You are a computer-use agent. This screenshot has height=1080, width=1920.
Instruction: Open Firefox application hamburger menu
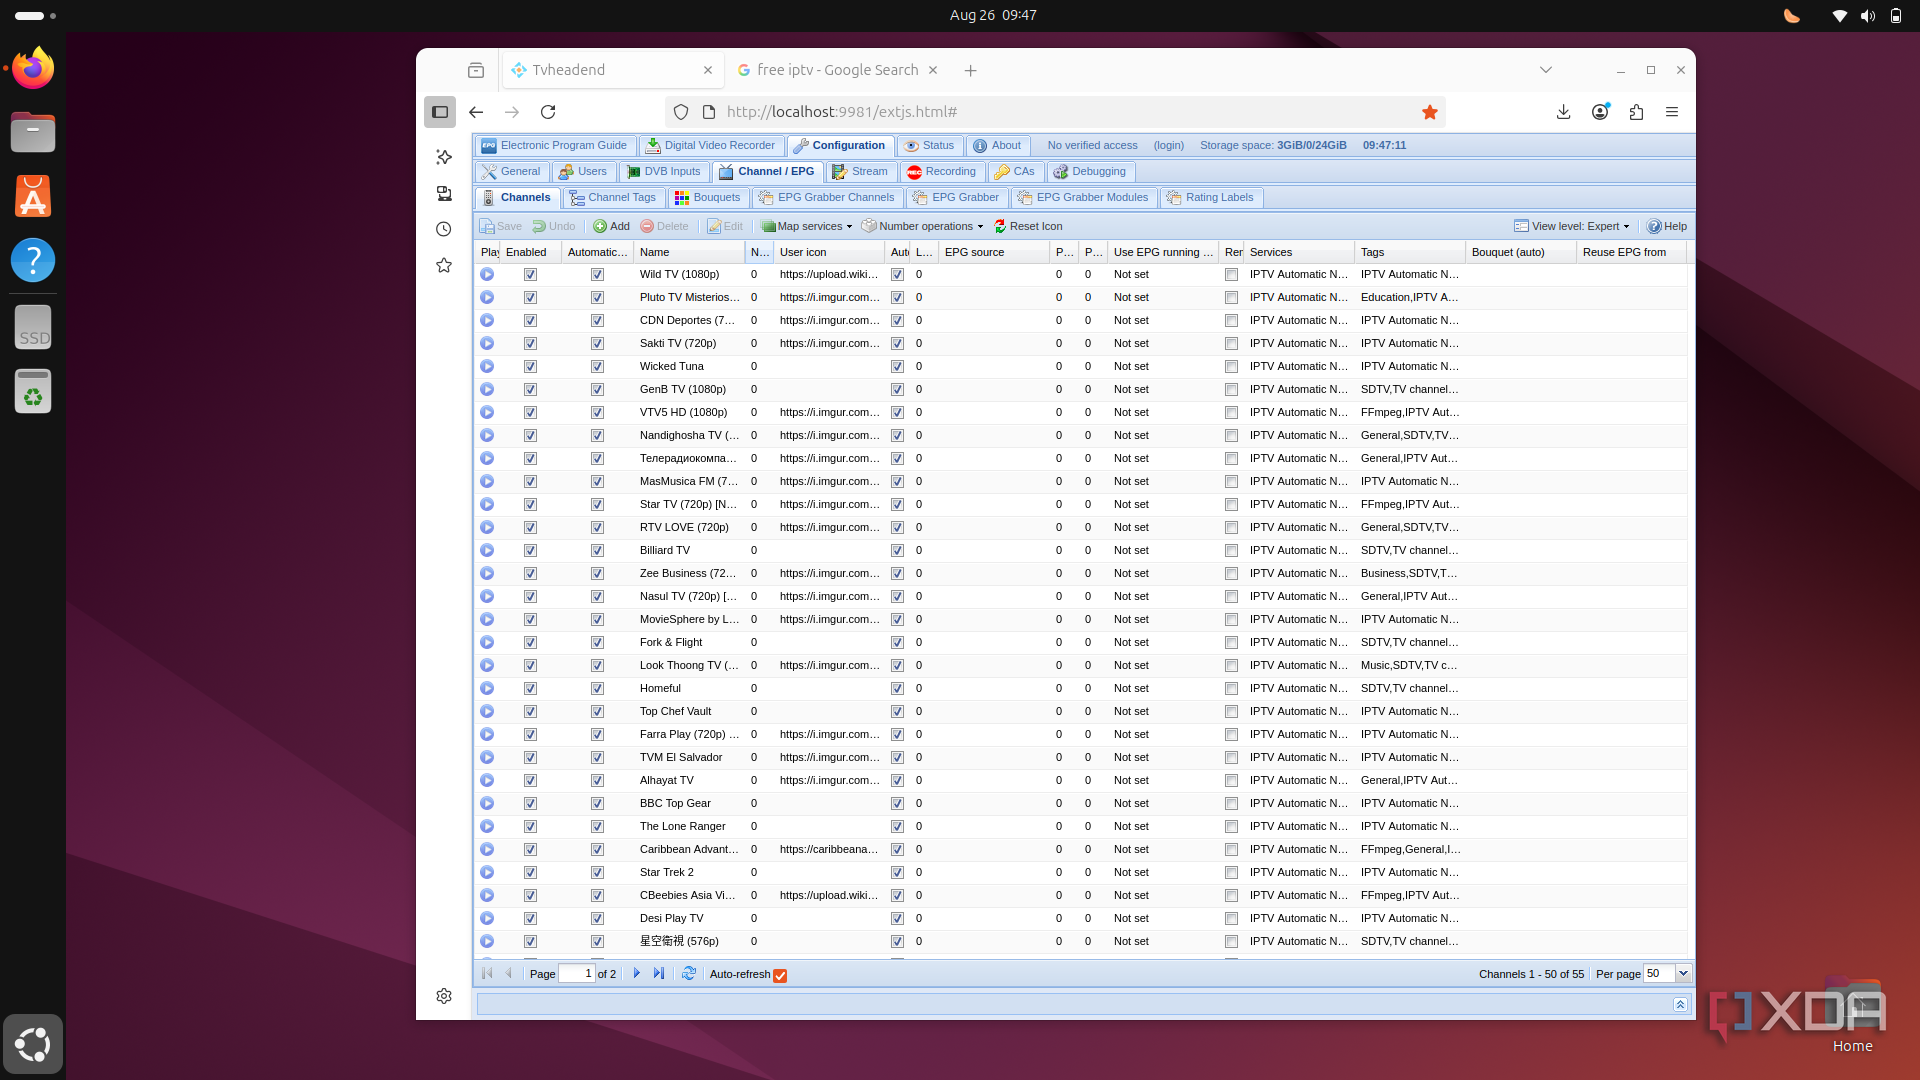tap(1672, 112)
